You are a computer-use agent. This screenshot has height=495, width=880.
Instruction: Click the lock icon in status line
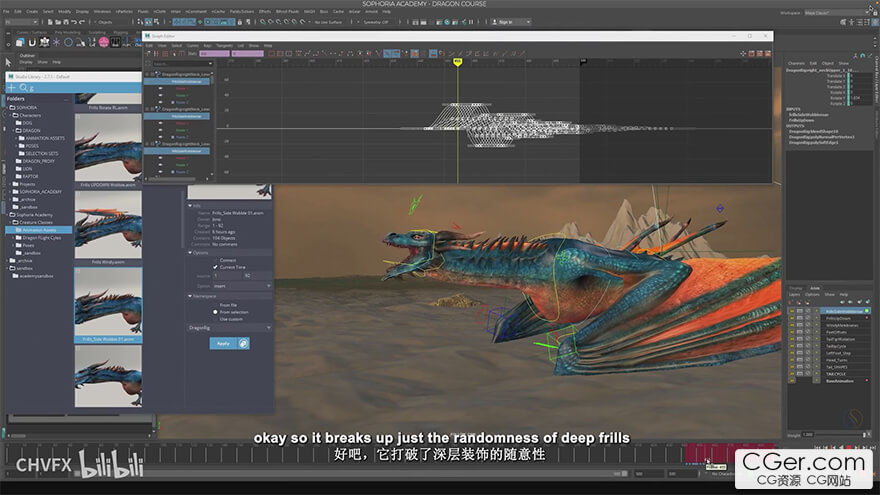pyautogui.click(x=240, y=22)
